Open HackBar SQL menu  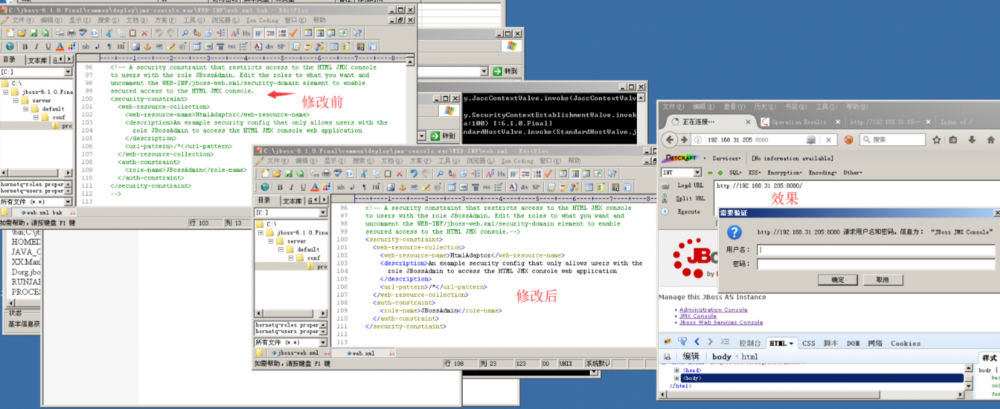point(735,172)
